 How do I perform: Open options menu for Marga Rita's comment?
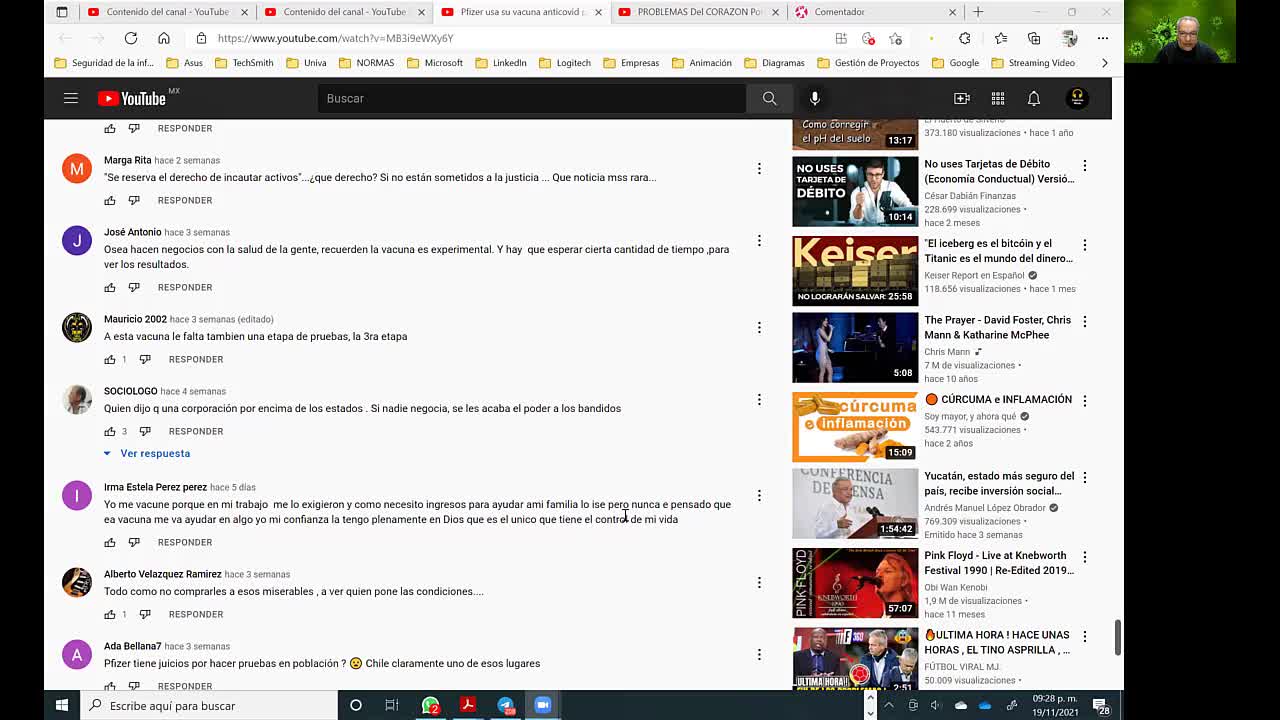tap(759, 168)
